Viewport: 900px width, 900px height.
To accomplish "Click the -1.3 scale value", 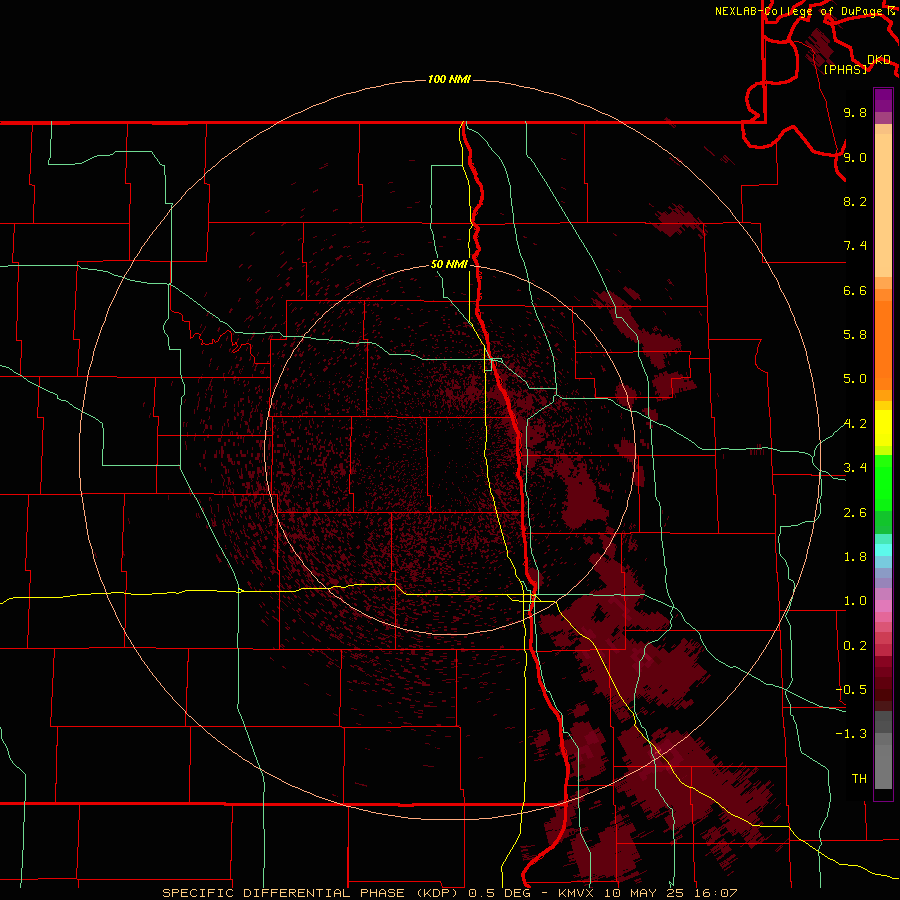I will tap(851, 734).
